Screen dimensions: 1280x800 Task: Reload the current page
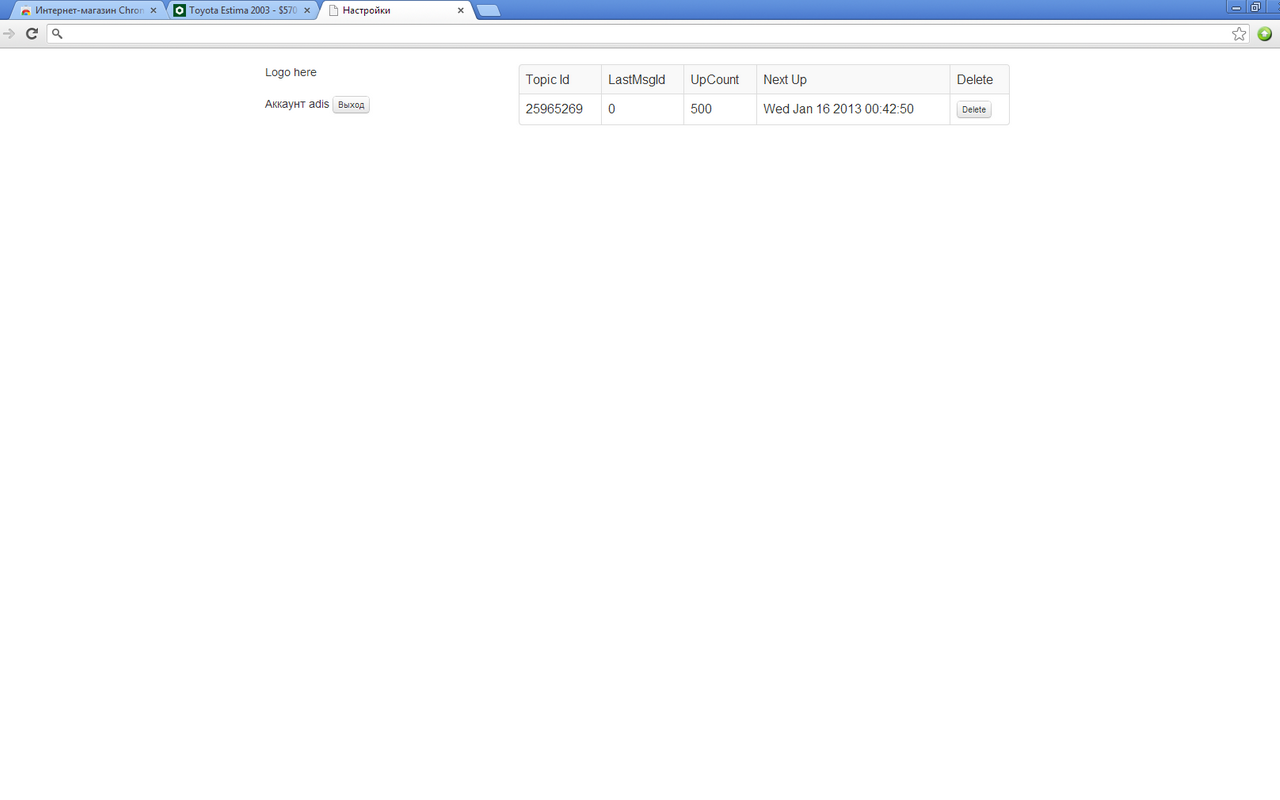click(31, 33)
